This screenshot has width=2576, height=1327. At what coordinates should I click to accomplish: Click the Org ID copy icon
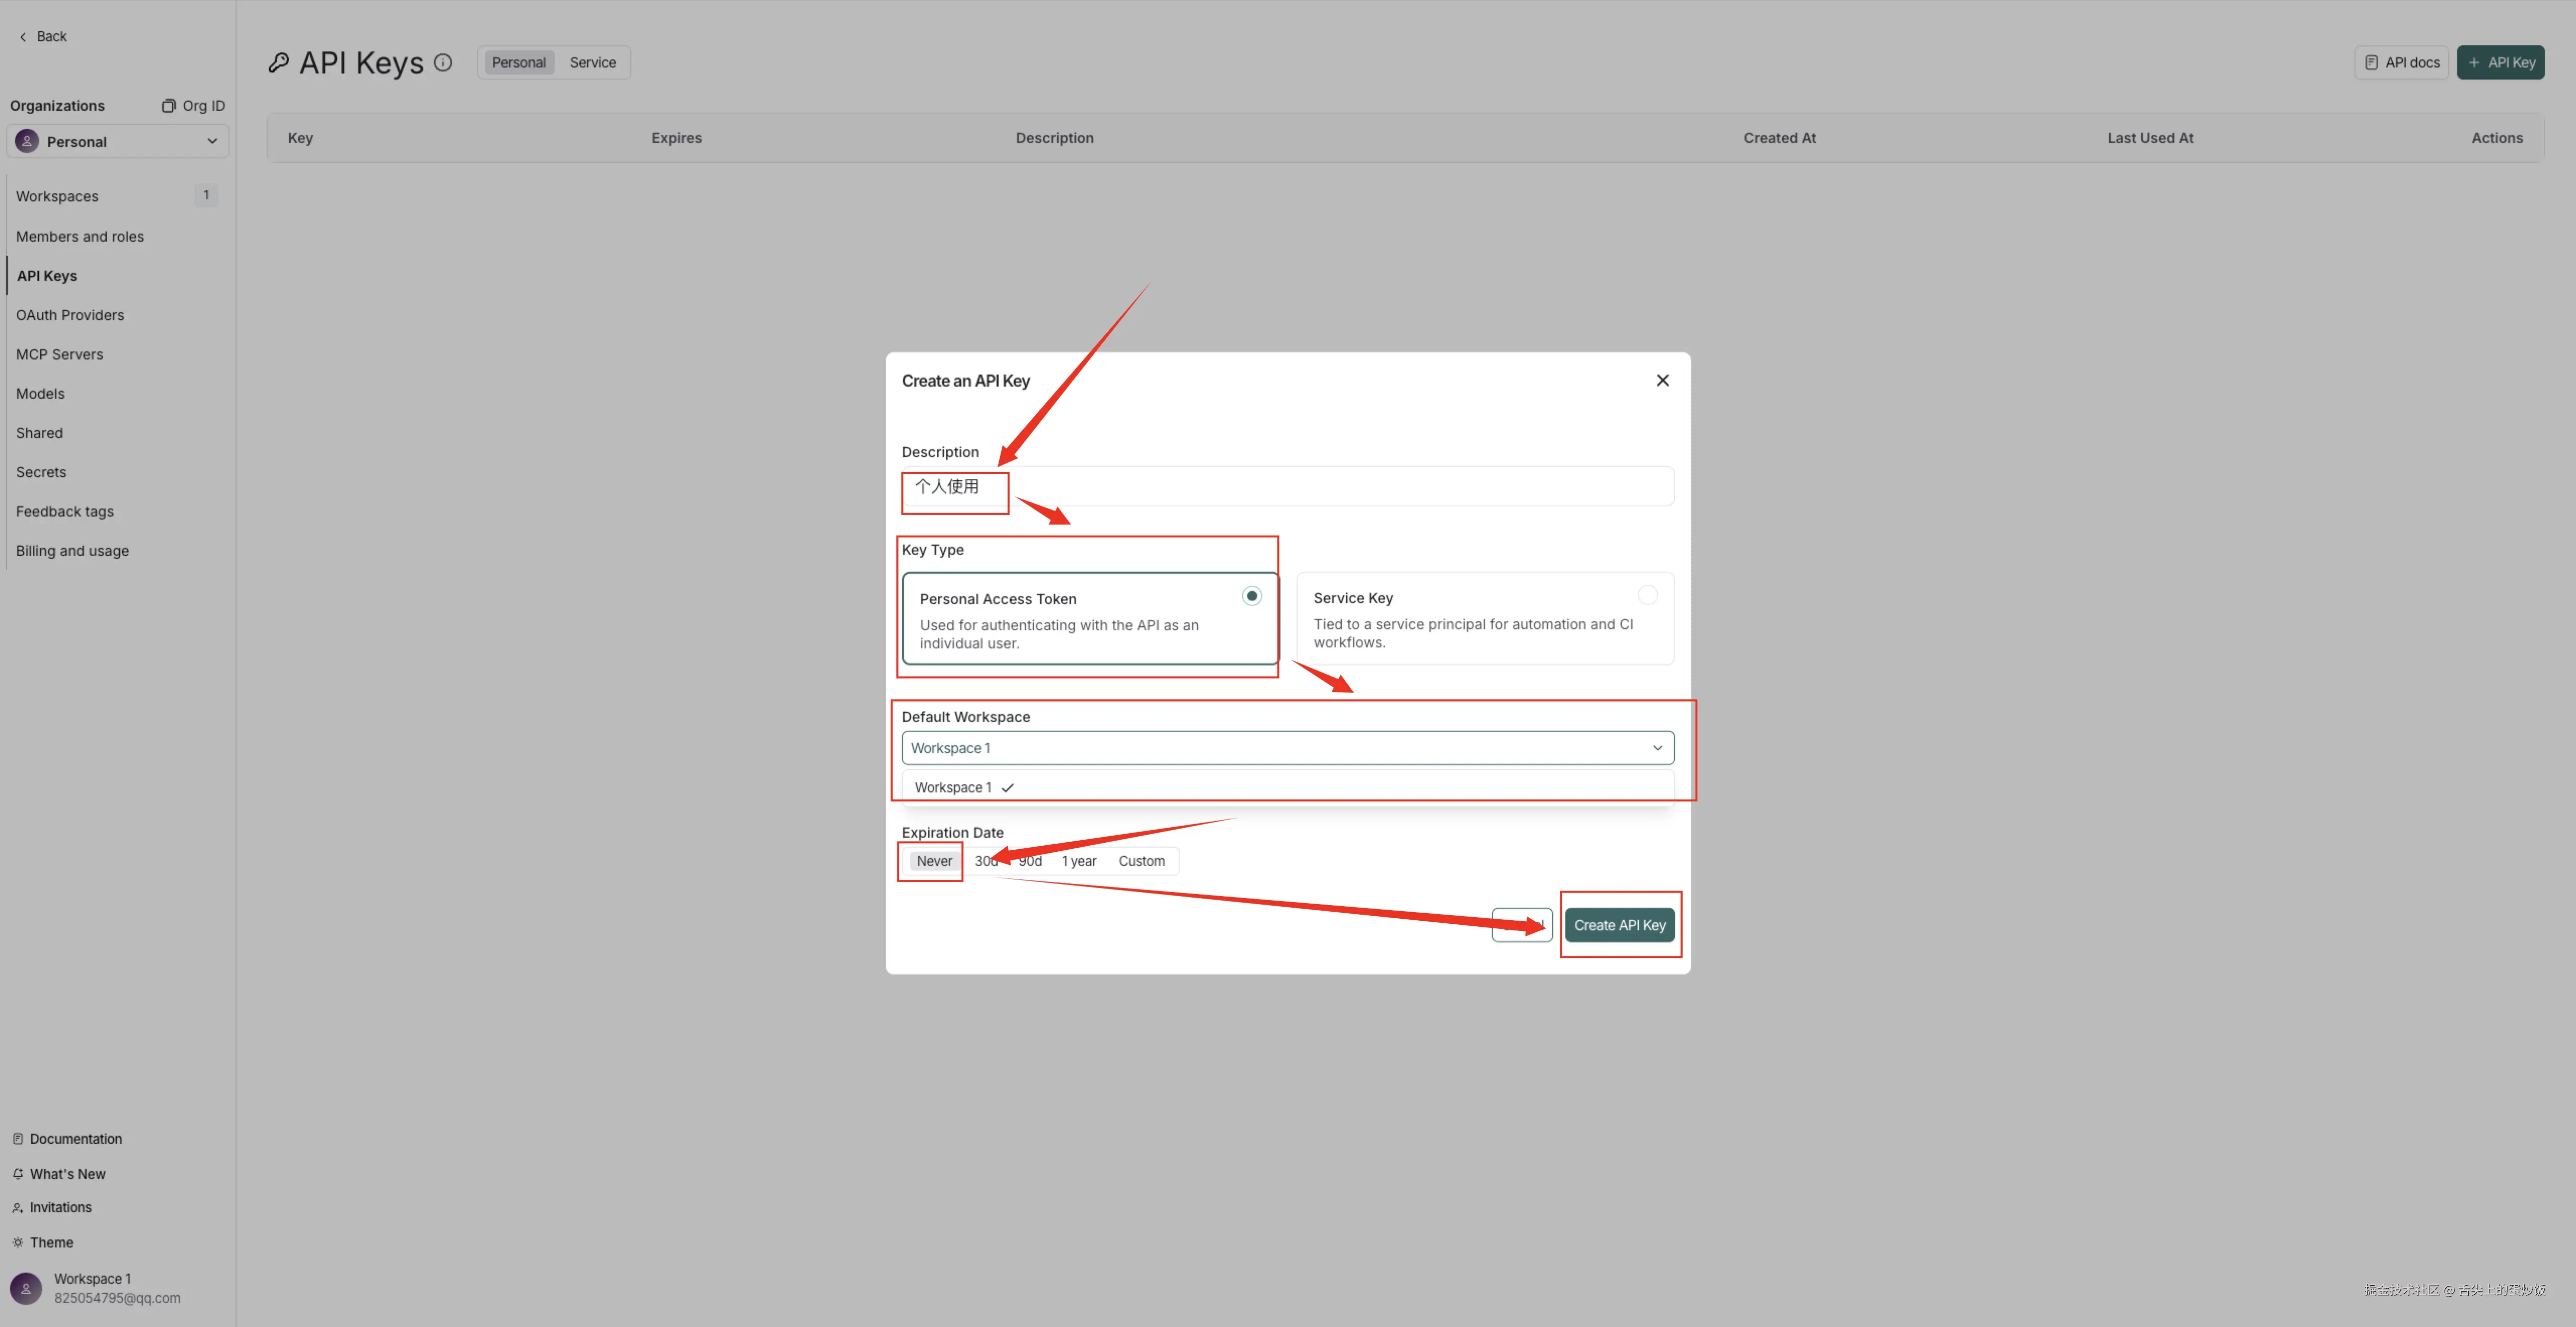(169, 106)
